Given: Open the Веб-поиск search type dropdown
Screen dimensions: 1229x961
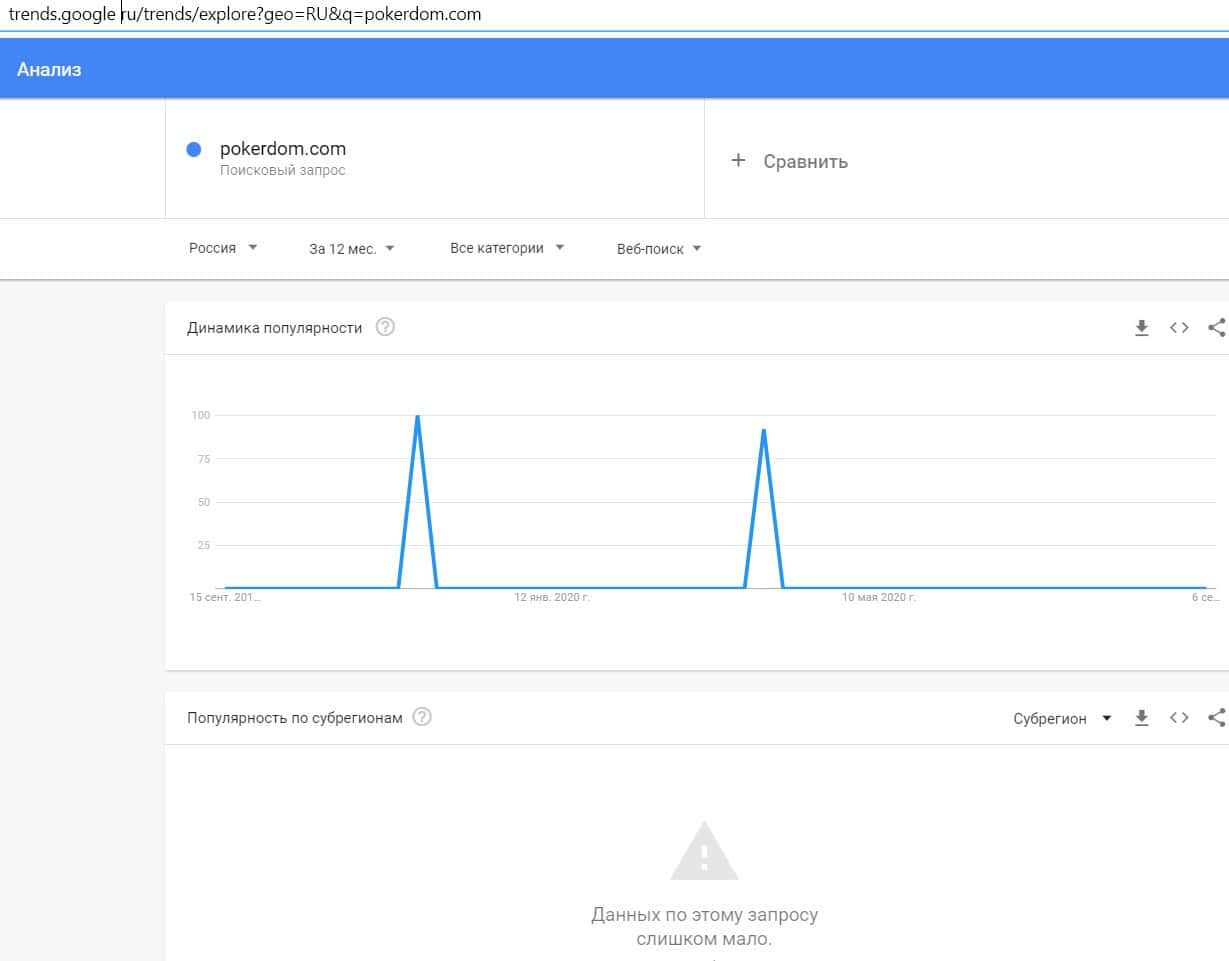Looking at the screenshot, I should coord(659,249).
